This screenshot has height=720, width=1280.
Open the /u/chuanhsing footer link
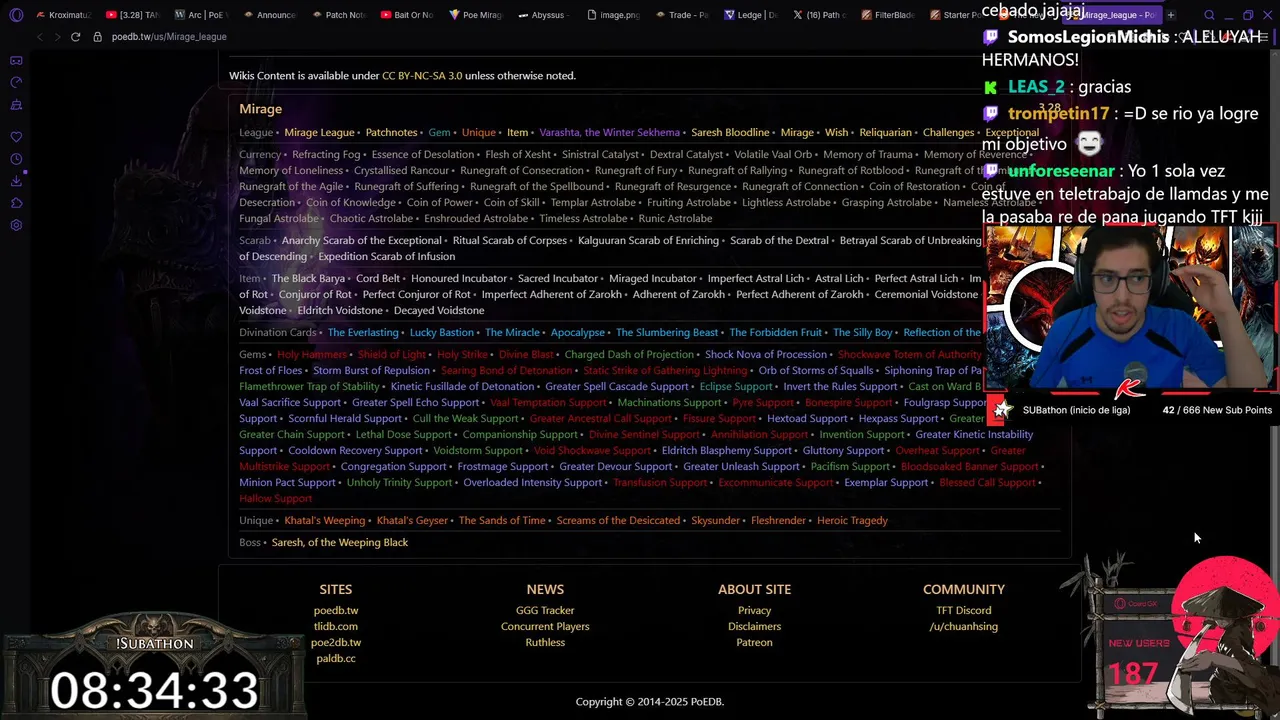(964, 627)
